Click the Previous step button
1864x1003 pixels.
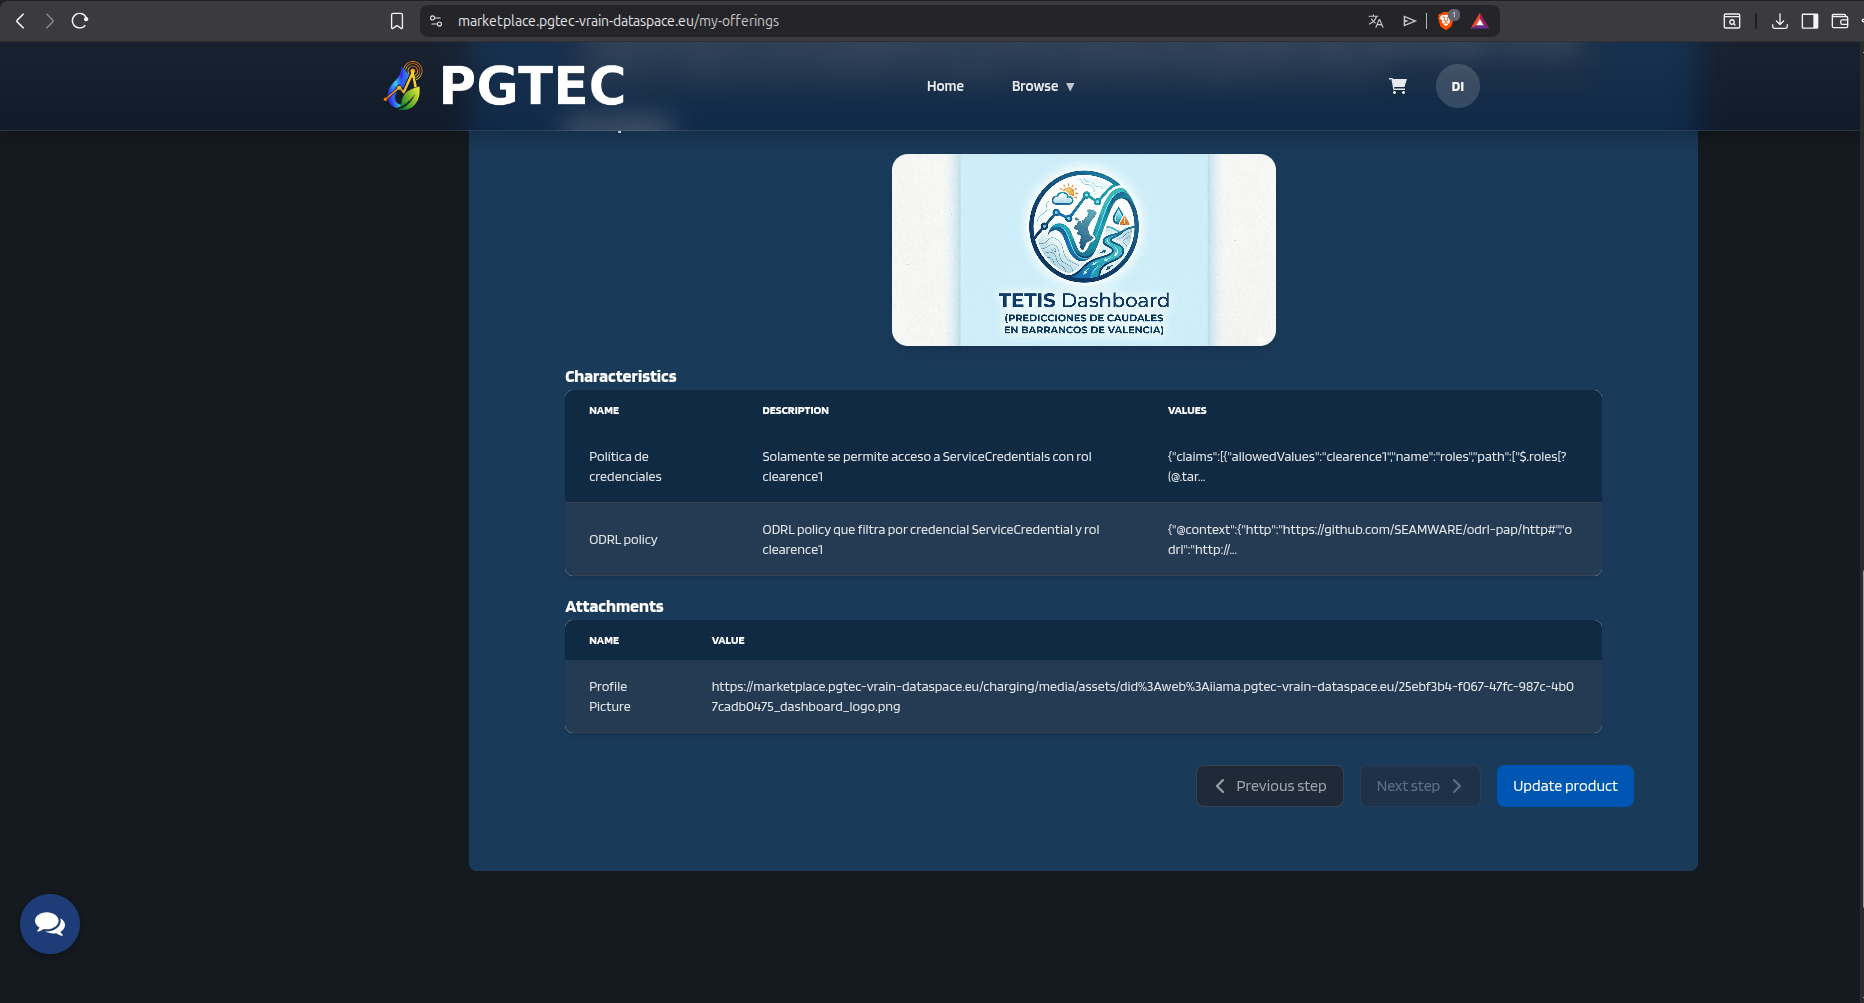tap(1270, 786)
